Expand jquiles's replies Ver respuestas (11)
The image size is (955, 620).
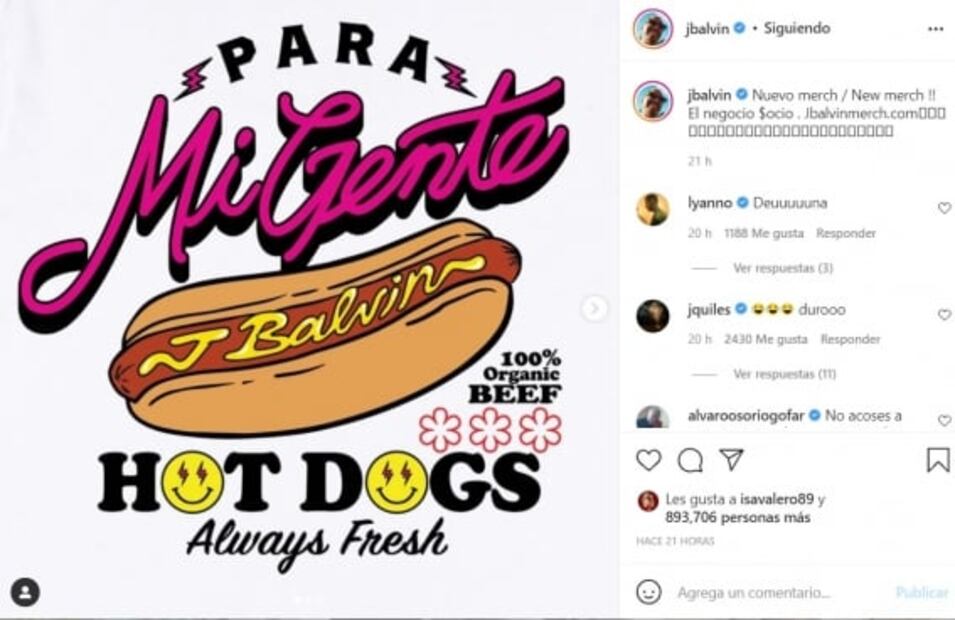pos(784,373)
